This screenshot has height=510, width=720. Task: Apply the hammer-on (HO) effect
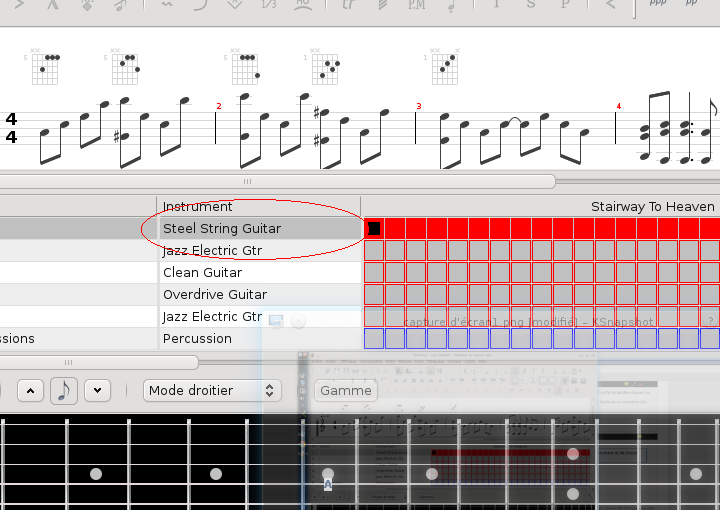pyautogui.click(x=303, y=5)
